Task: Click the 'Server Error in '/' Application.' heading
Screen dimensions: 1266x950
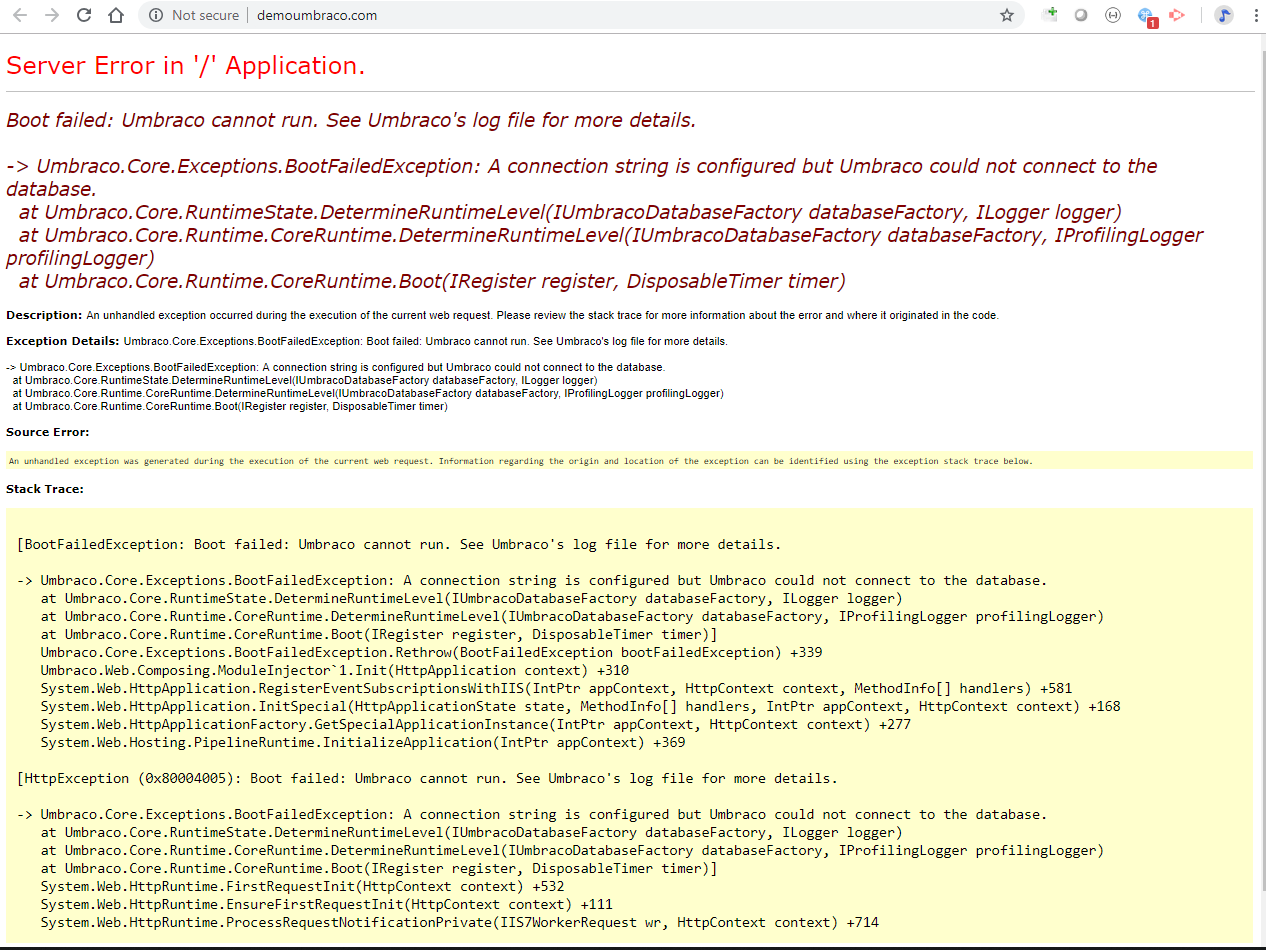Action: (186, 66)
